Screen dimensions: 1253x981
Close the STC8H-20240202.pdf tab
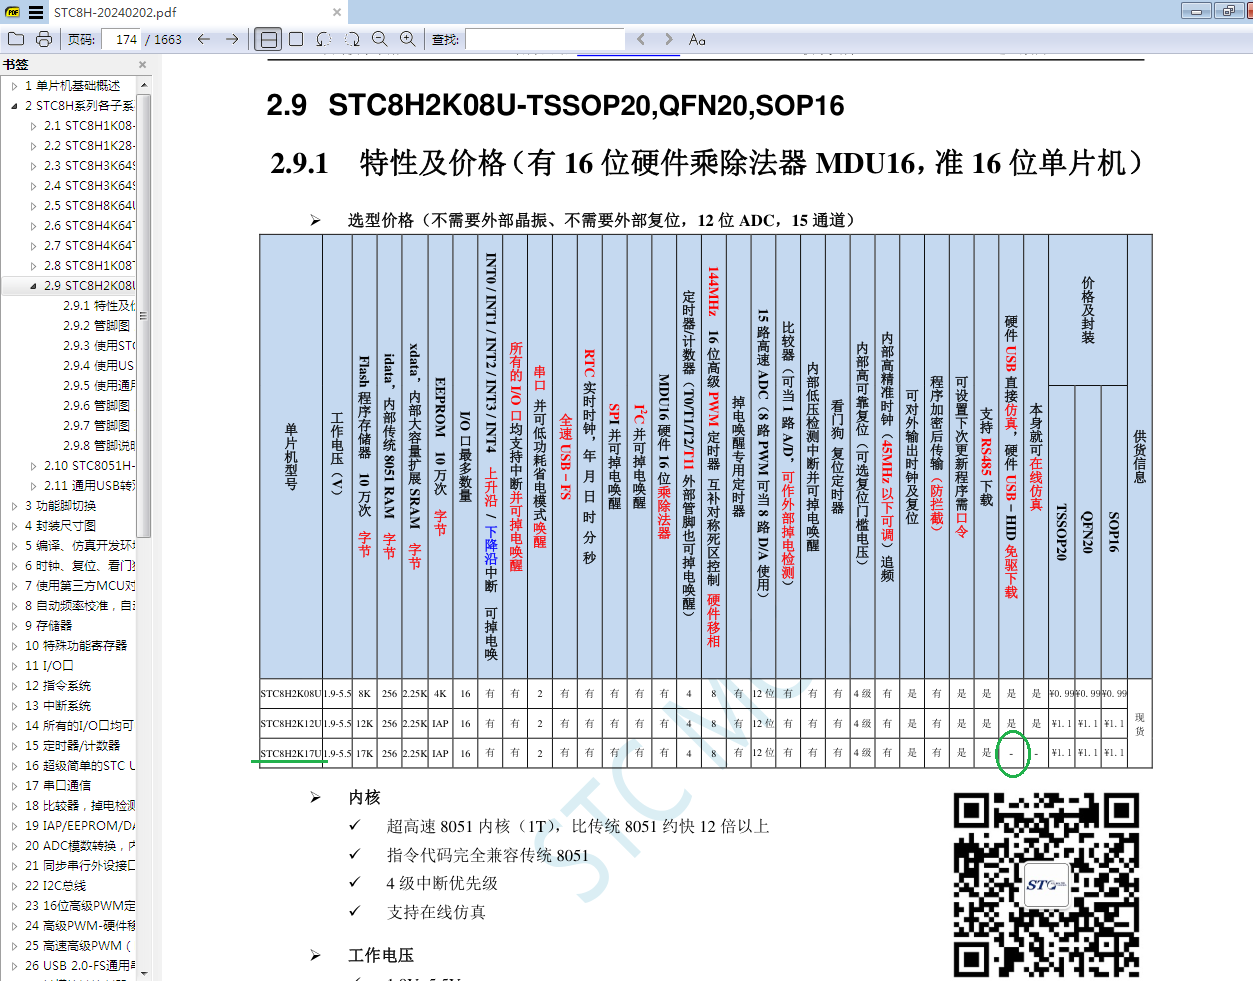point(337,12)
